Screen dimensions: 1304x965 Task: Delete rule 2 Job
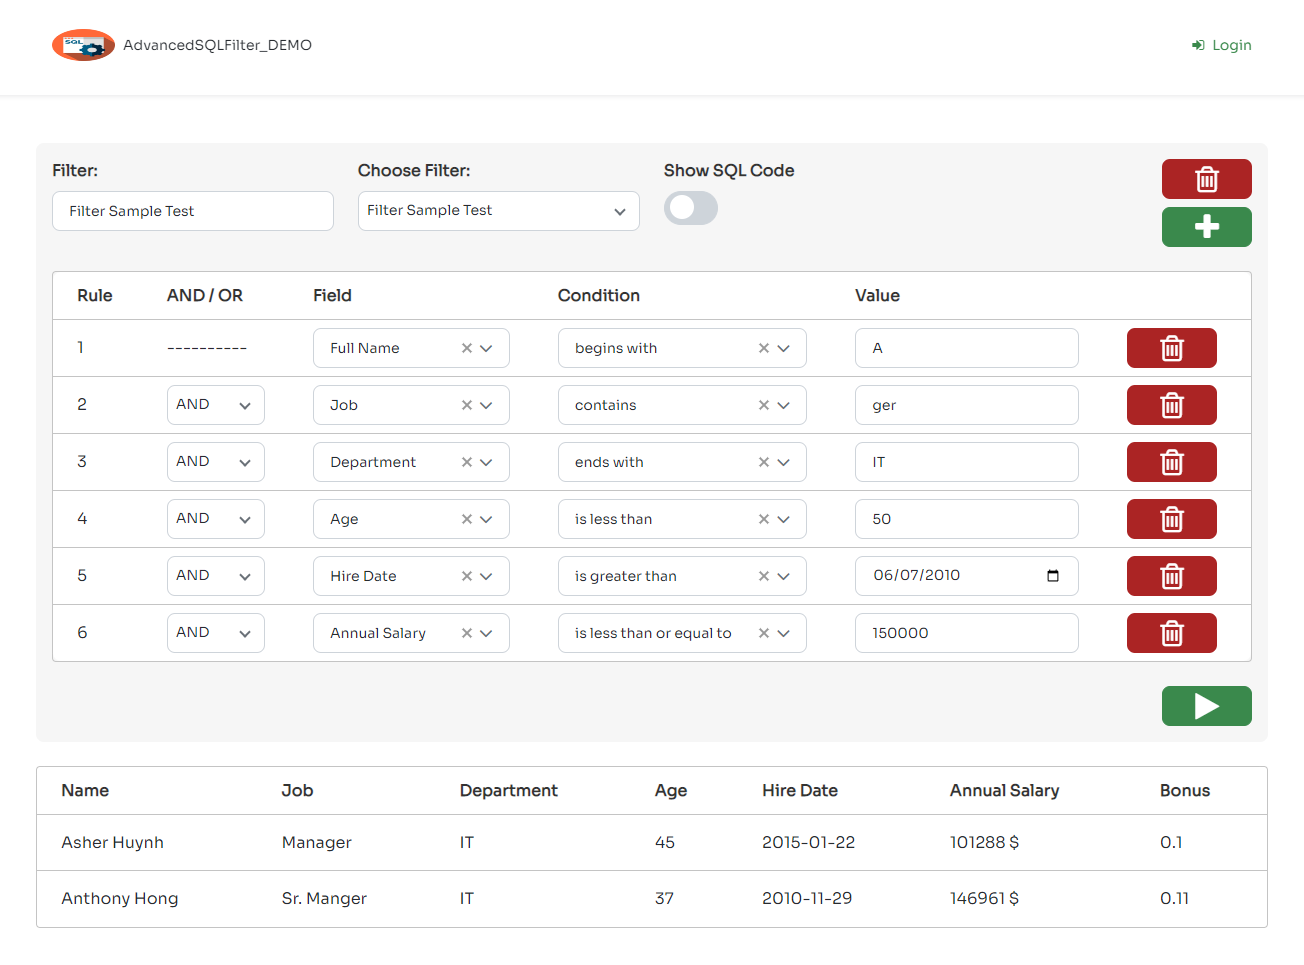(x=1171, y=405)
